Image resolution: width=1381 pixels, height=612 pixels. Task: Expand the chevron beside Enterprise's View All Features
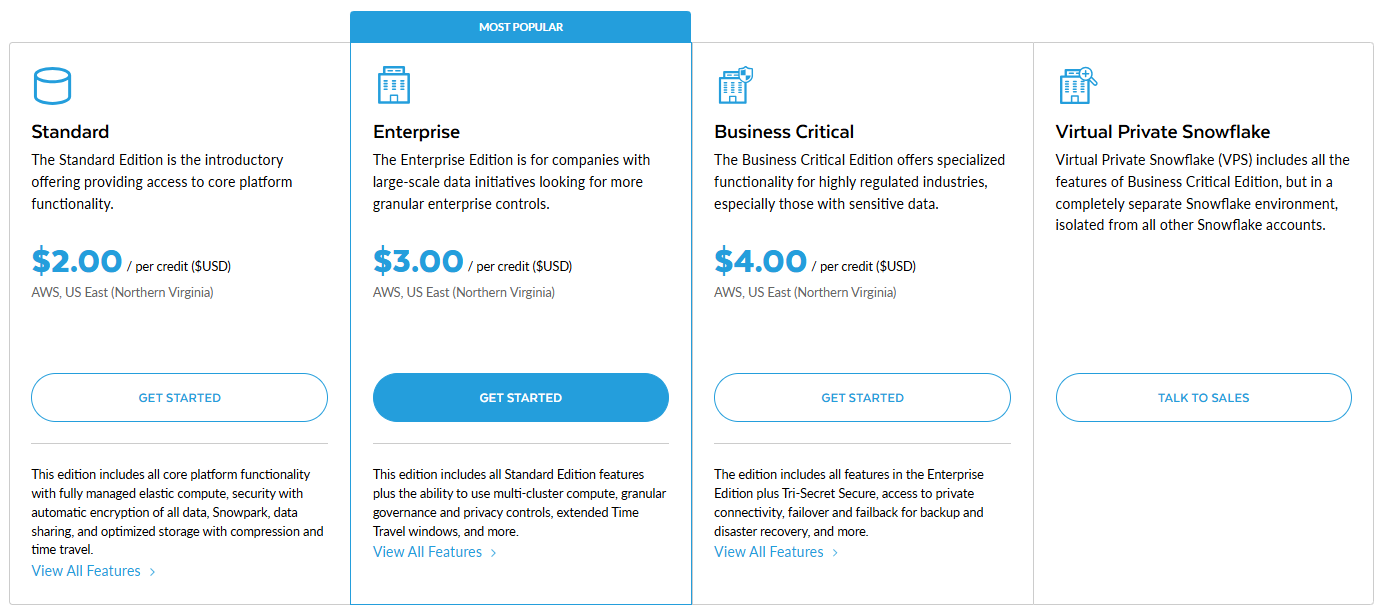pyautogui.click(x=494, y=552)
